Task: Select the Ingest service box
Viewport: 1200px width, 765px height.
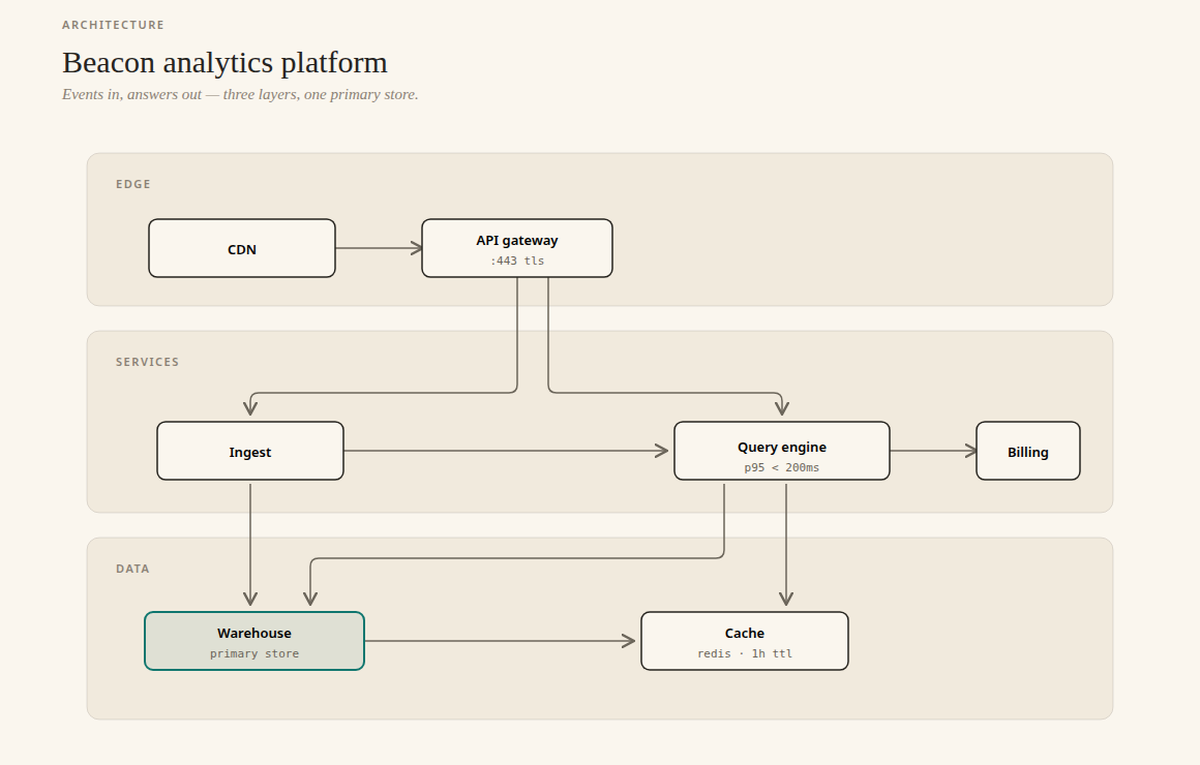Action: (250, 451)
